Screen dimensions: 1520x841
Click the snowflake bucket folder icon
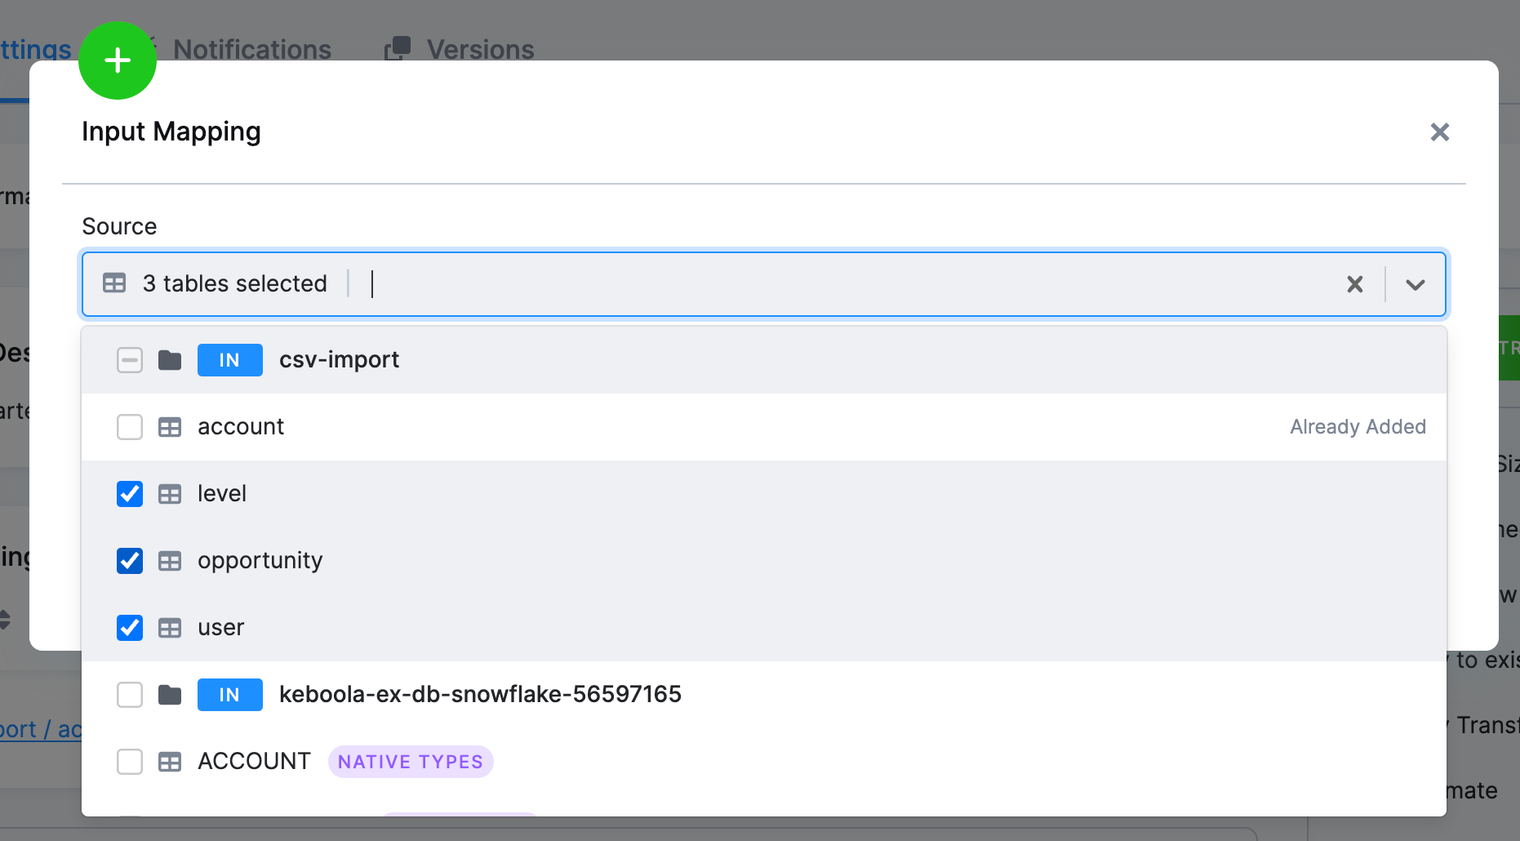(x=170, y=695)
